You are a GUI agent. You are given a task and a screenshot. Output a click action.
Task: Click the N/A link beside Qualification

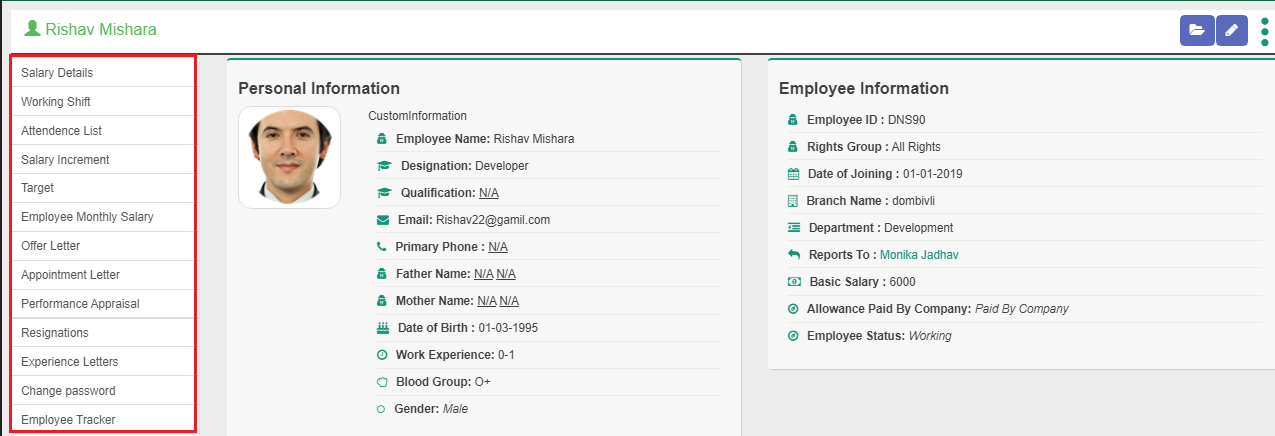488,193
